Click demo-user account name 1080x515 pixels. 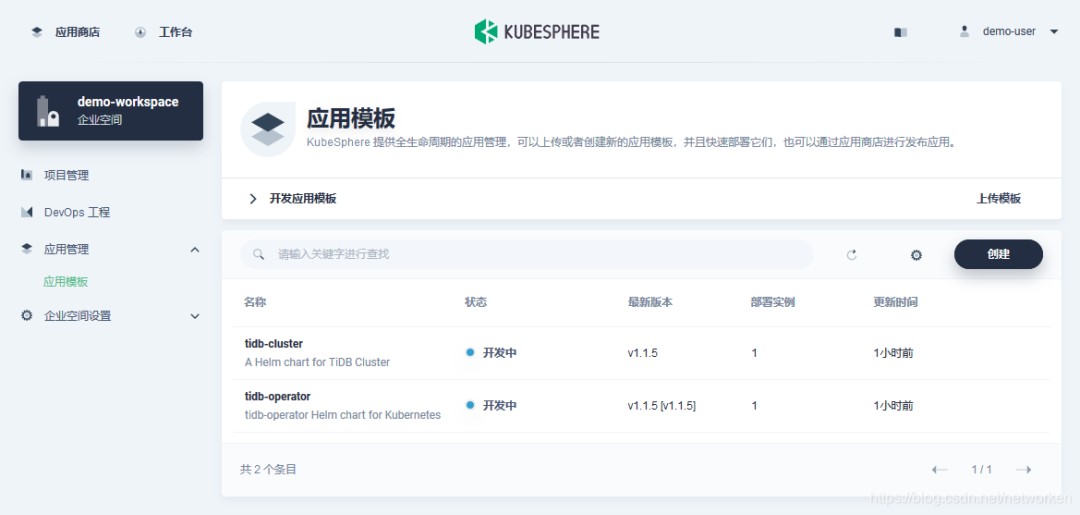coord(1009,32)
